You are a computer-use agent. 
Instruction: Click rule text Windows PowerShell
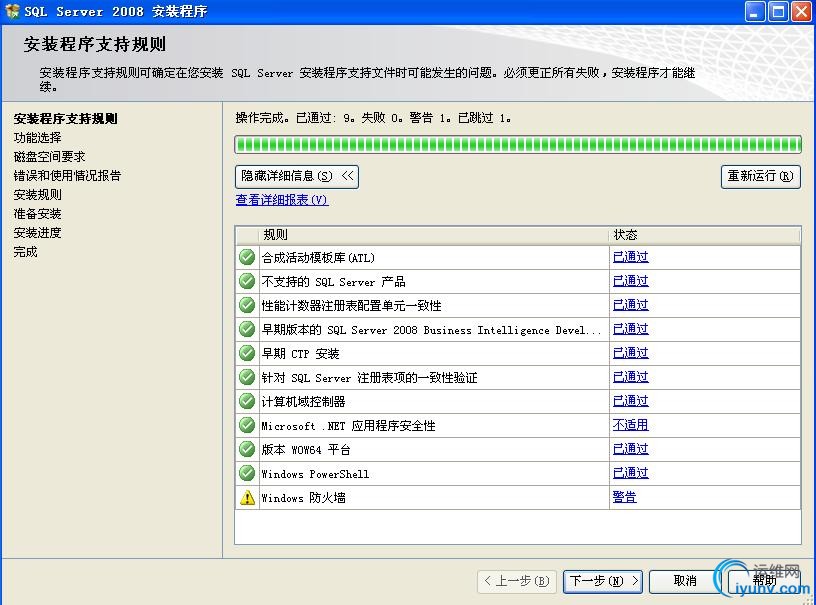[315, 474]
